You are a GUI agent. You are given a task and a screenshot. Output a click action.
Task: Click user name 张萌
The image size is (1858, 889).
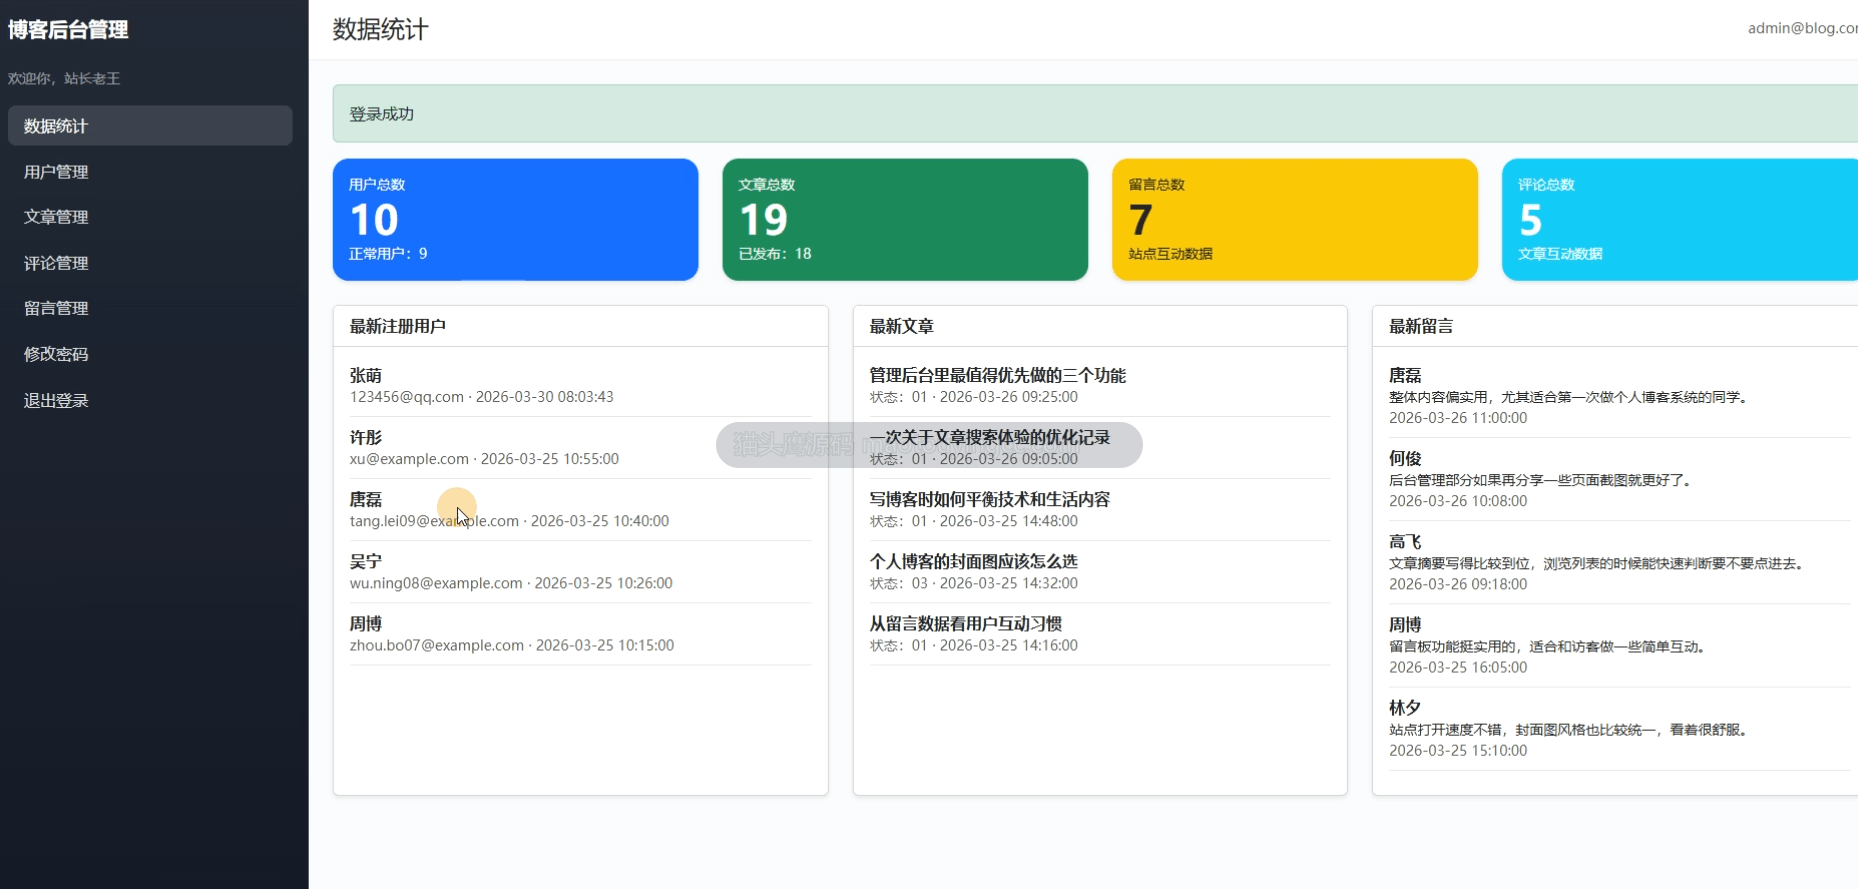pos(366,376)
